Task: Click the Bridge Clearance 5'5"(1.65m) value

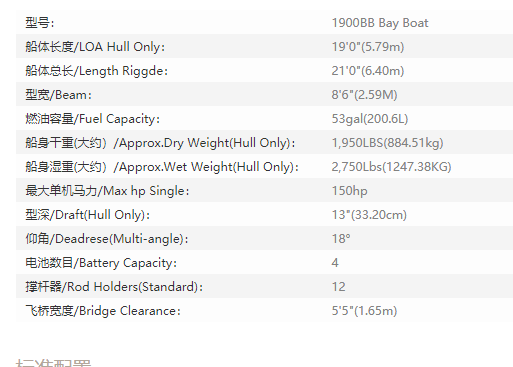Action: (364, 311)
